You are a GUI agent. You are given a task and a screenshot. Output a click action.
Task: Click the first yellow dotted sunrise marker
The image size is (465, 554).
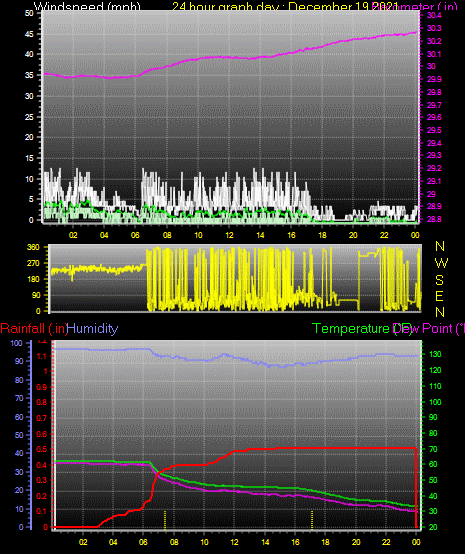click(x=165, y=520)
